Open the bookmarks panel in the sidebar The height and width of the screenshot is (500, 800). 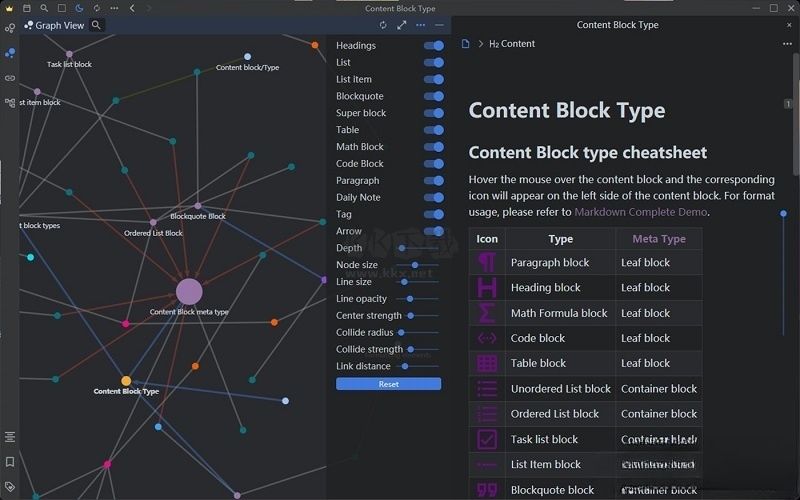(x=10, y=462)
